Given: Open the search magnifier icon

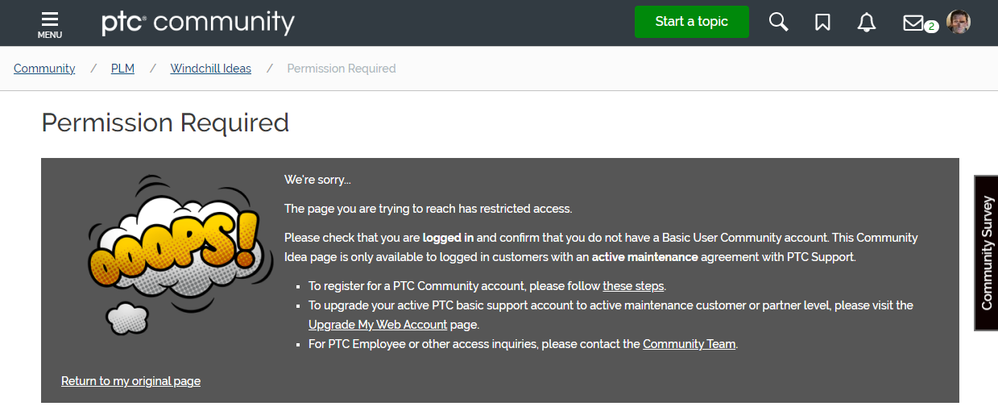Looking at the screenshot, I should tap(778, 22).
